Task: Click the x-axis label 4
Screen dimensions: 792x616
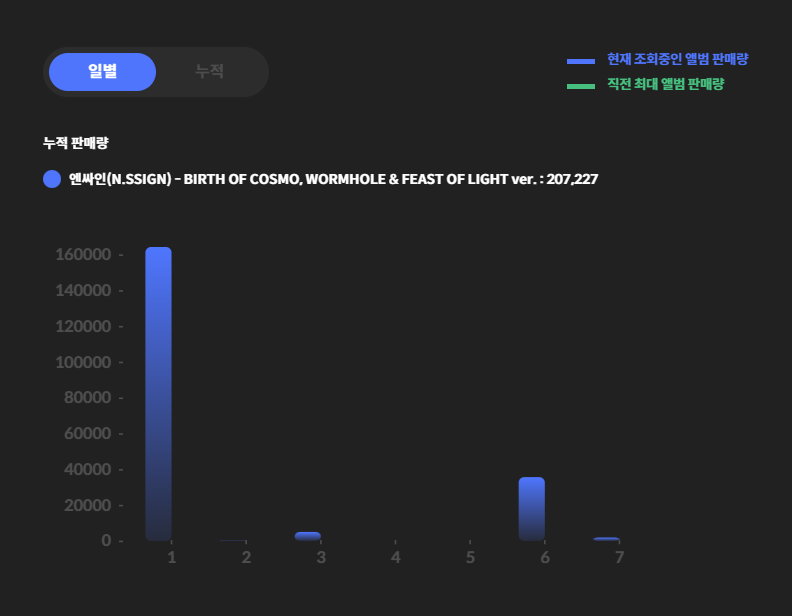Action: click(395, 557)
